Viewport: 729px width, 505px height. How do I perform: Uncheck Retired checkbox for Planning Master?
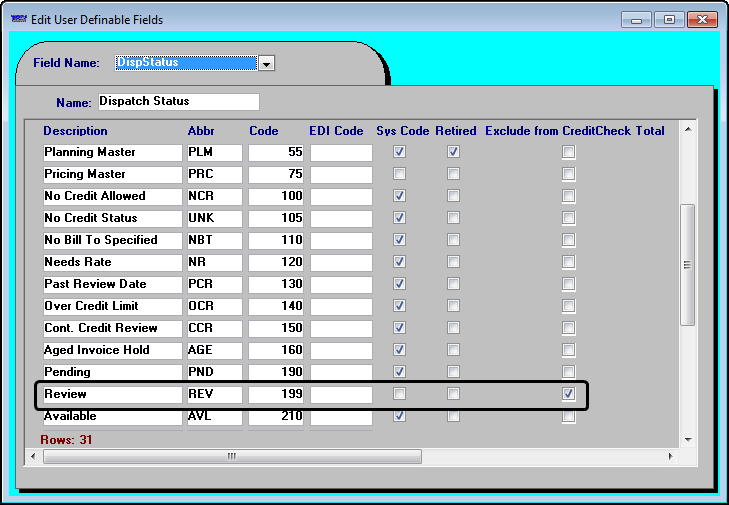click(x=454, y=152)
